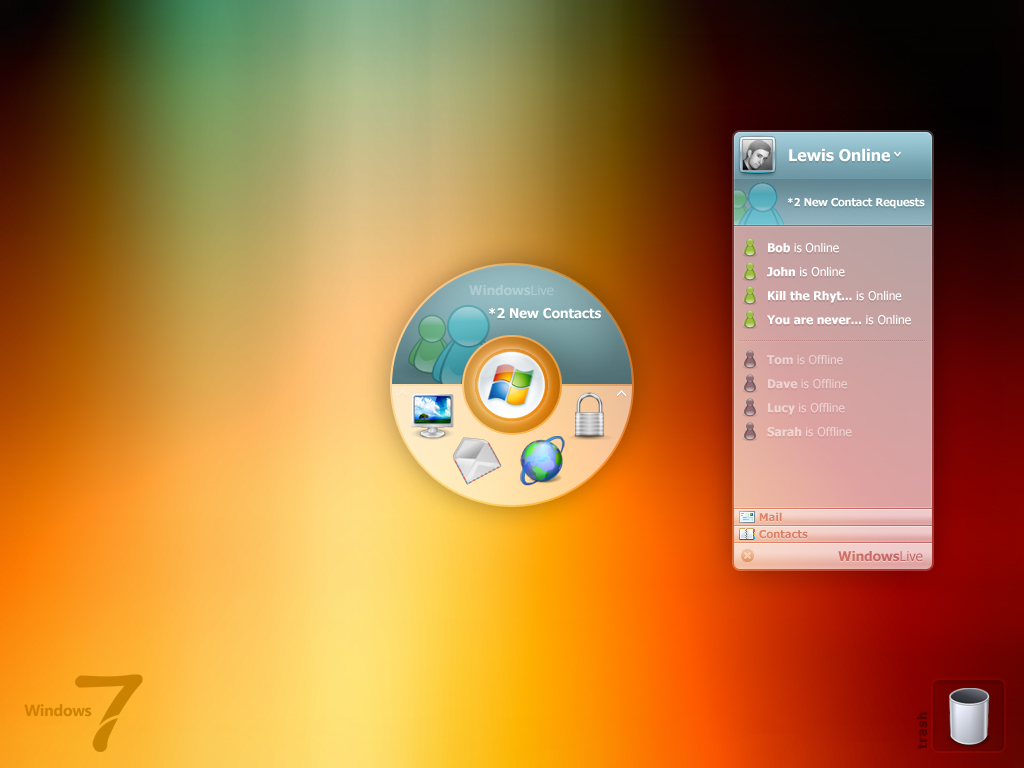Open Mail via the envelope icon on the wheel
The height and width of the screenshot is (768, 1024).
click(477, 461)
